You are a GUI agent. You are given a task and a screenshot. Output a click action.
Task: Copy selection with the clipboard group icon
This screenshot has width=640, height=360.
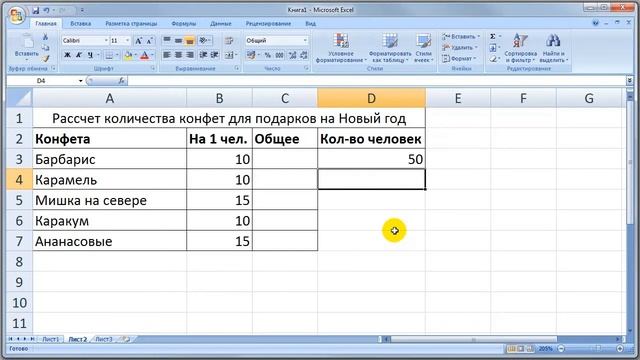(x=45, y=48)
